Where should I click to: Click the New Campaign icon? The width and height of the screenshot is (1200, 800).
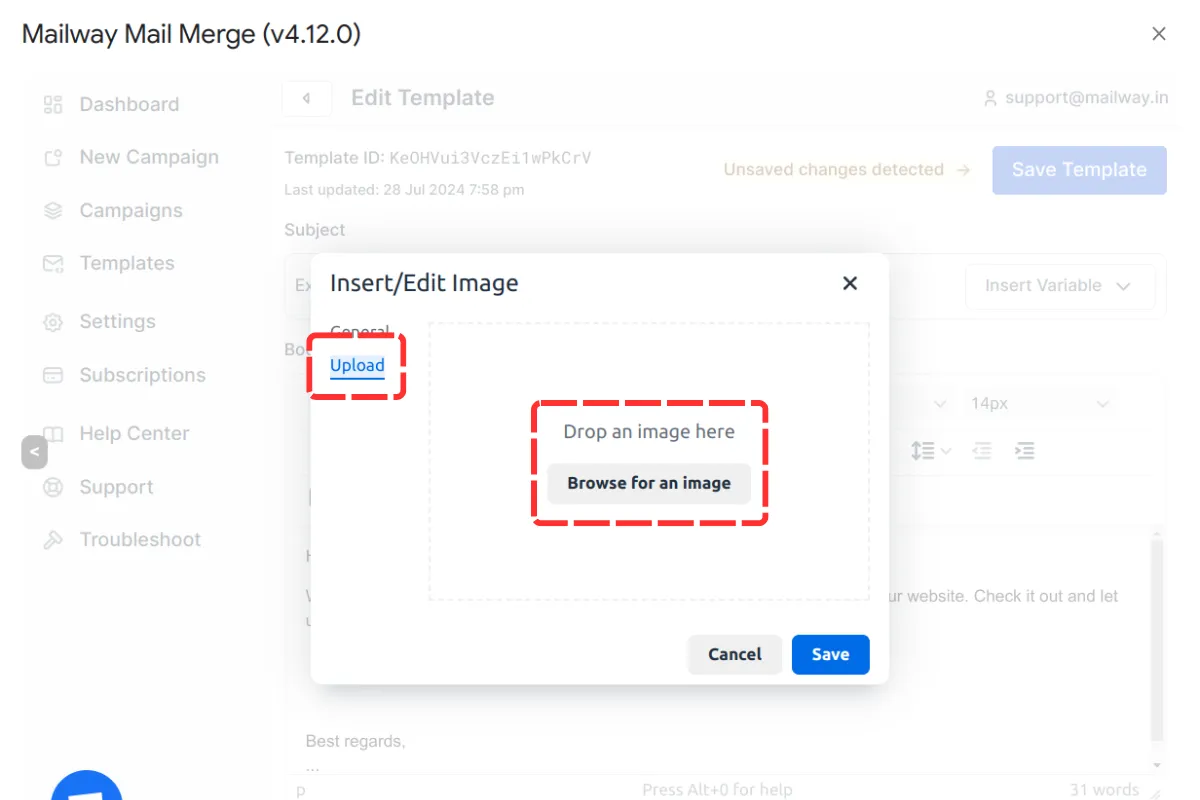pyautogui.click(x=52, y=157)
